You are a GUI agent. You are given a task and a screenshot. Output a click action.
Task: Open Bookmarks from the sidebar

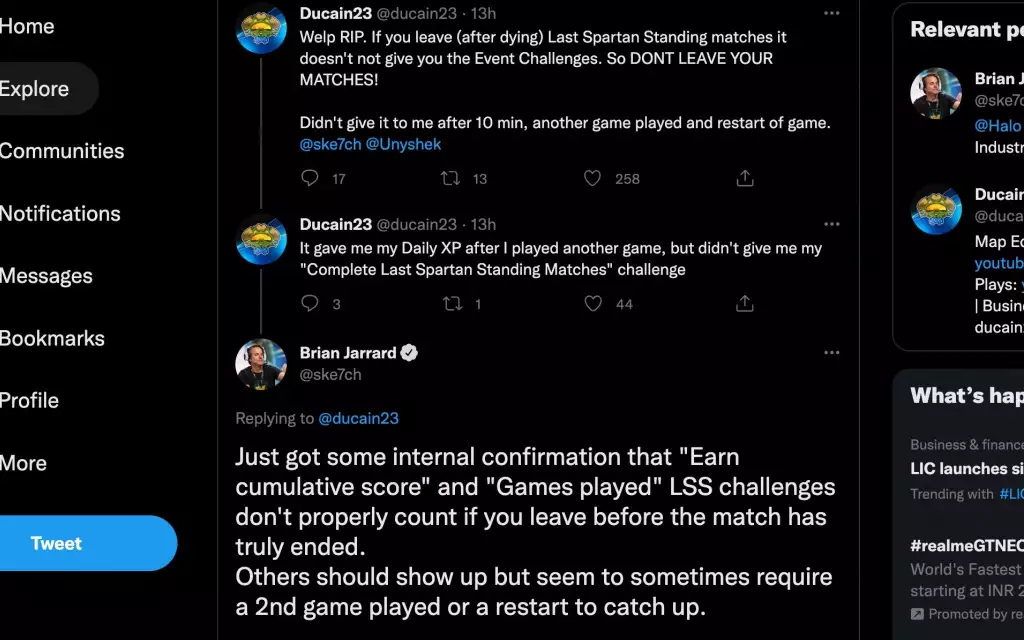[52, 338]
